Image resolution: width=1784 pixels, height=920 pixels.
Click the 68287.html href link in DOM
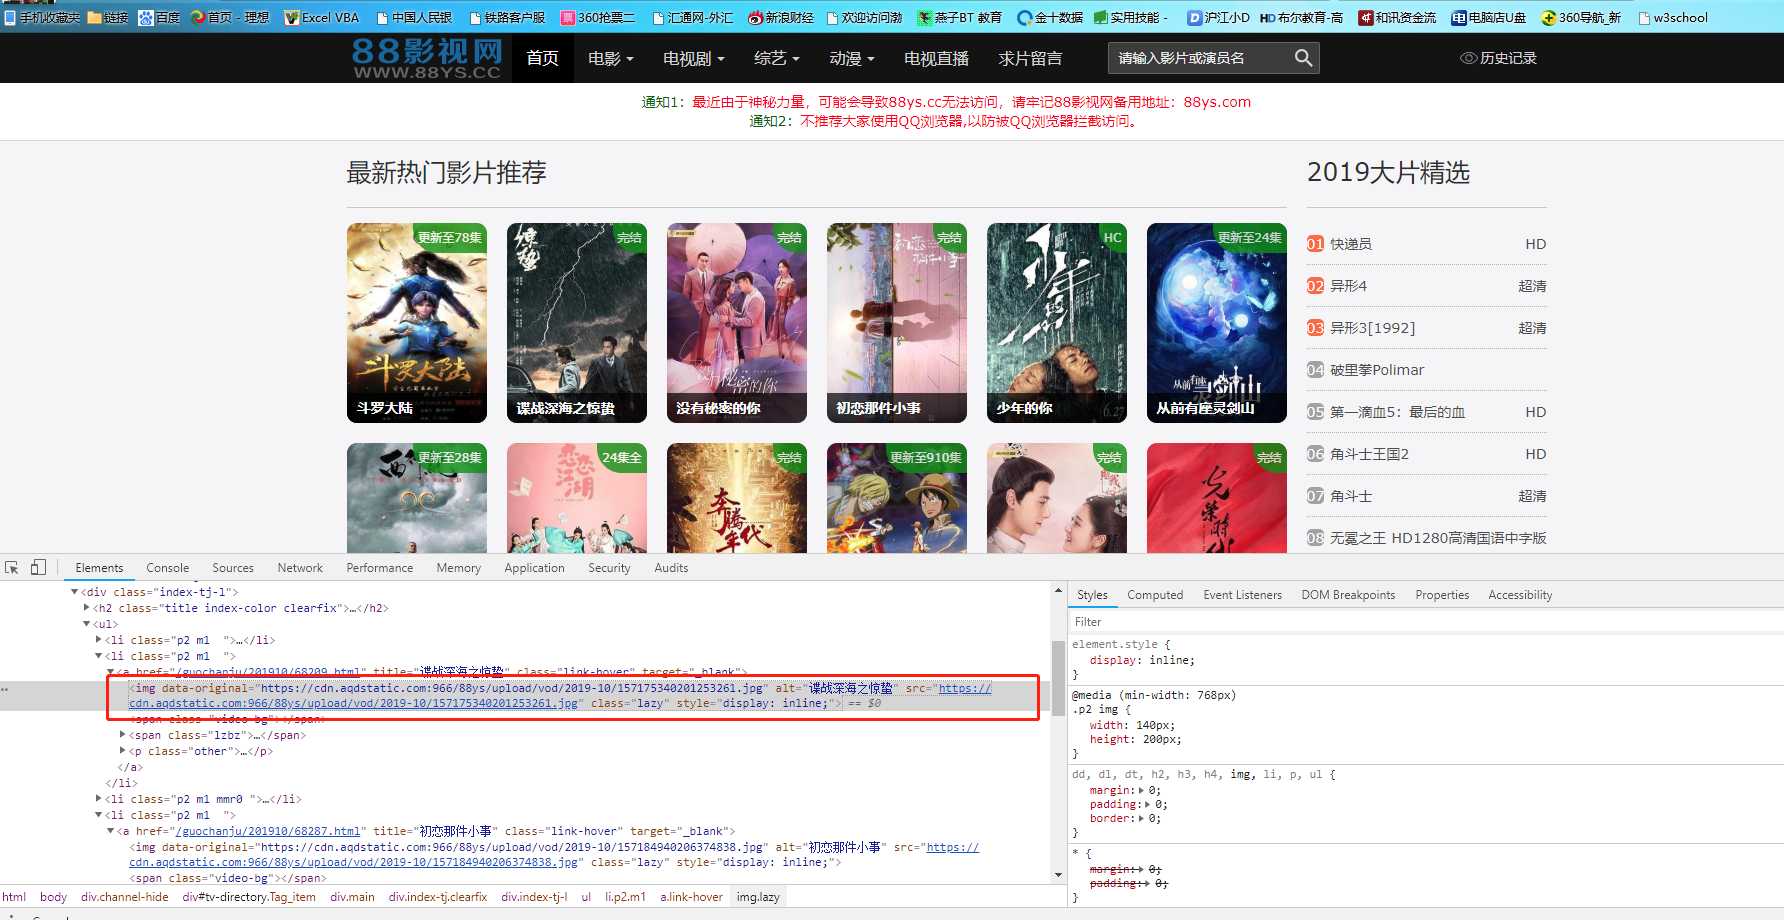coord(268,831)
